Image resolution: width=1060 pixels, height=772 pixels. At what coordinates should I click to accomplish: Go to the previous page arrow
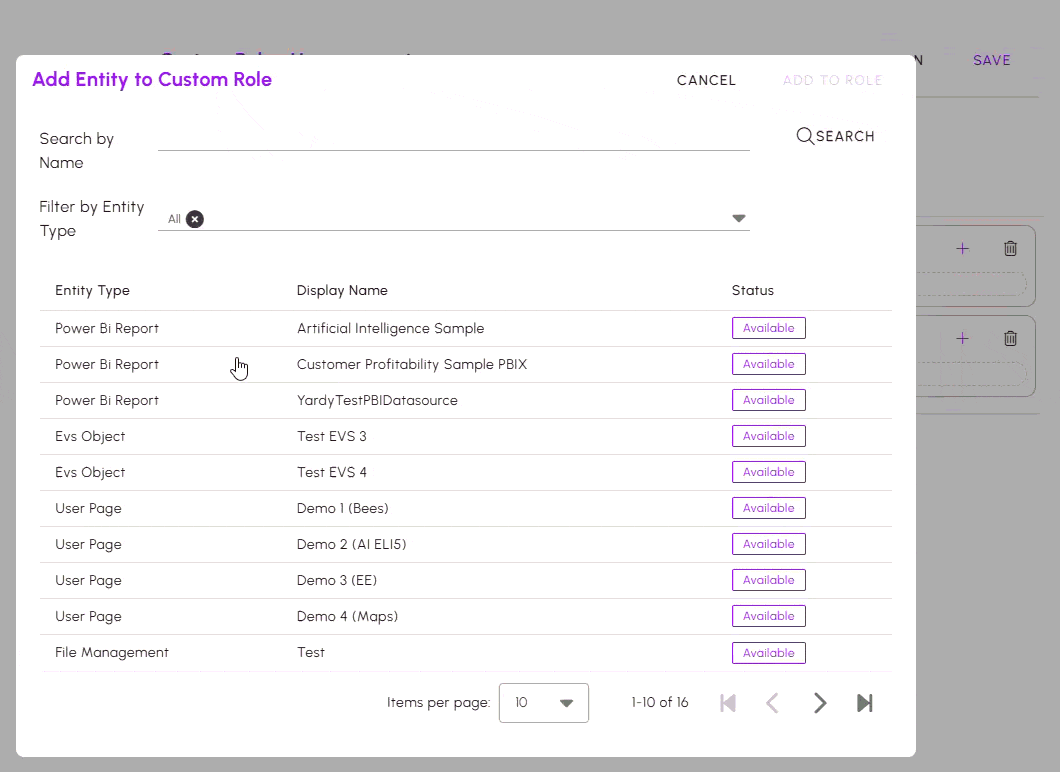tap(772, 703)
